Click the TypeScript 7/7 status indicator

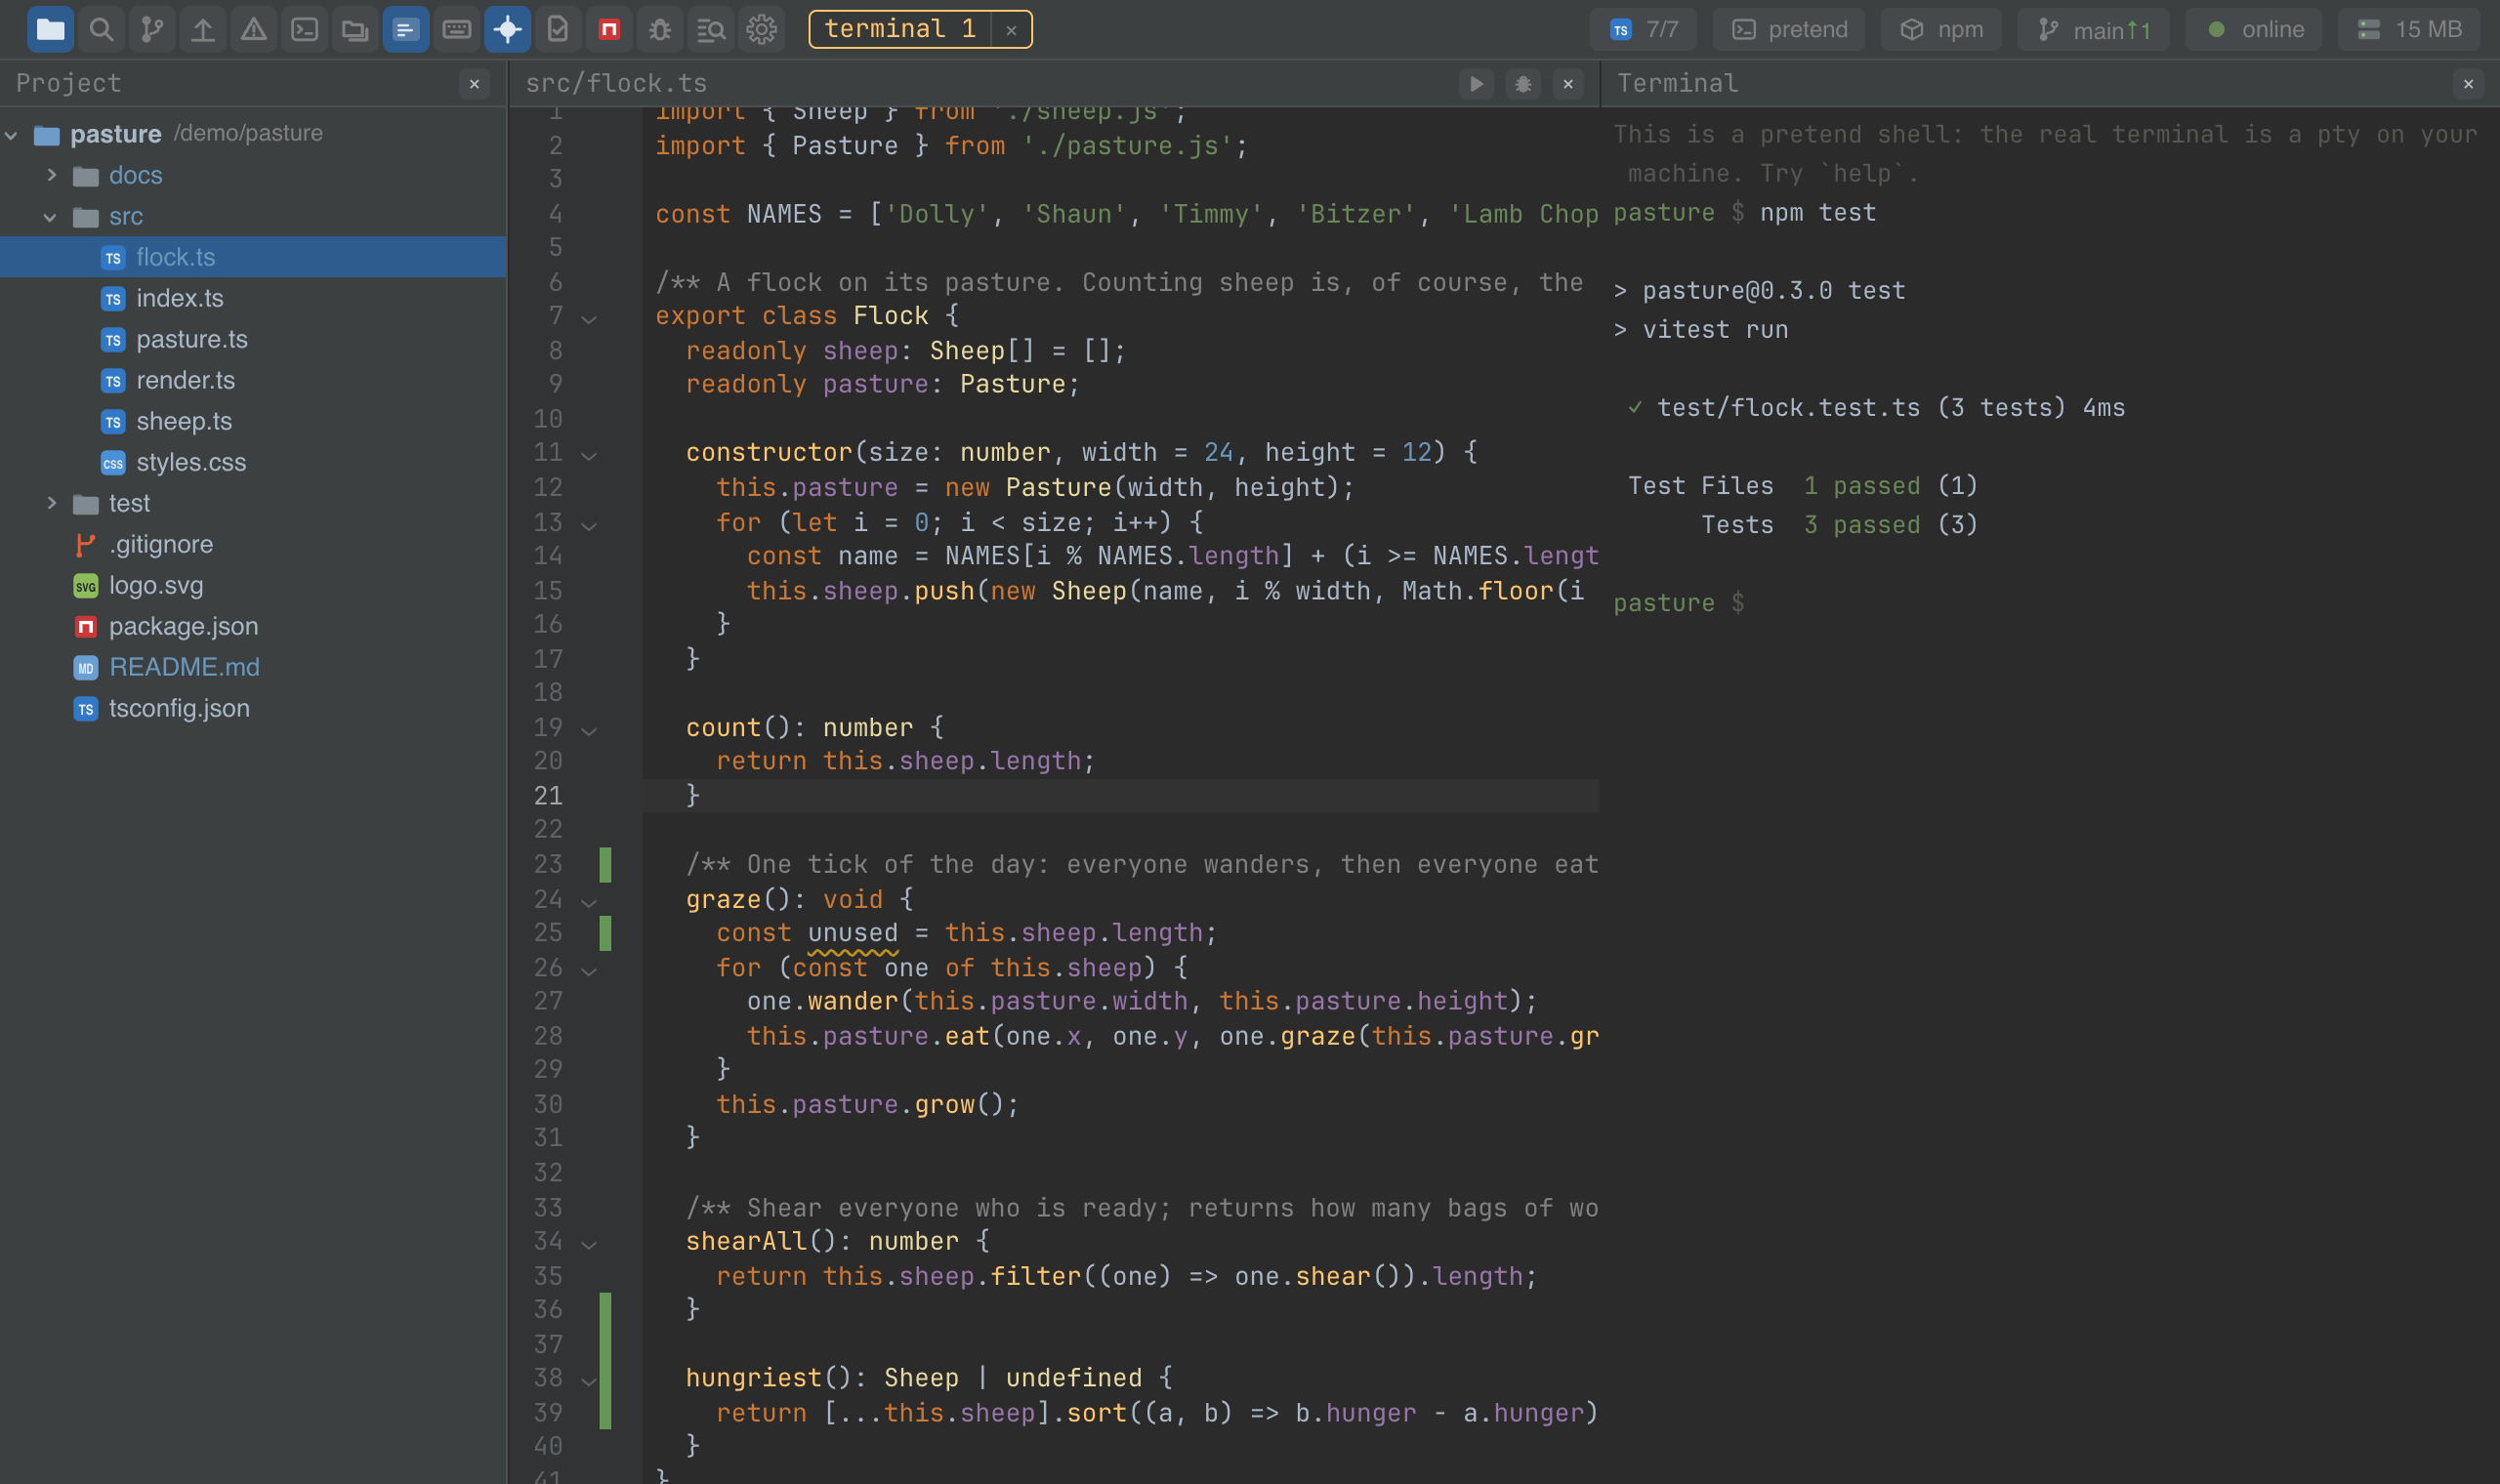point(1644,29)
